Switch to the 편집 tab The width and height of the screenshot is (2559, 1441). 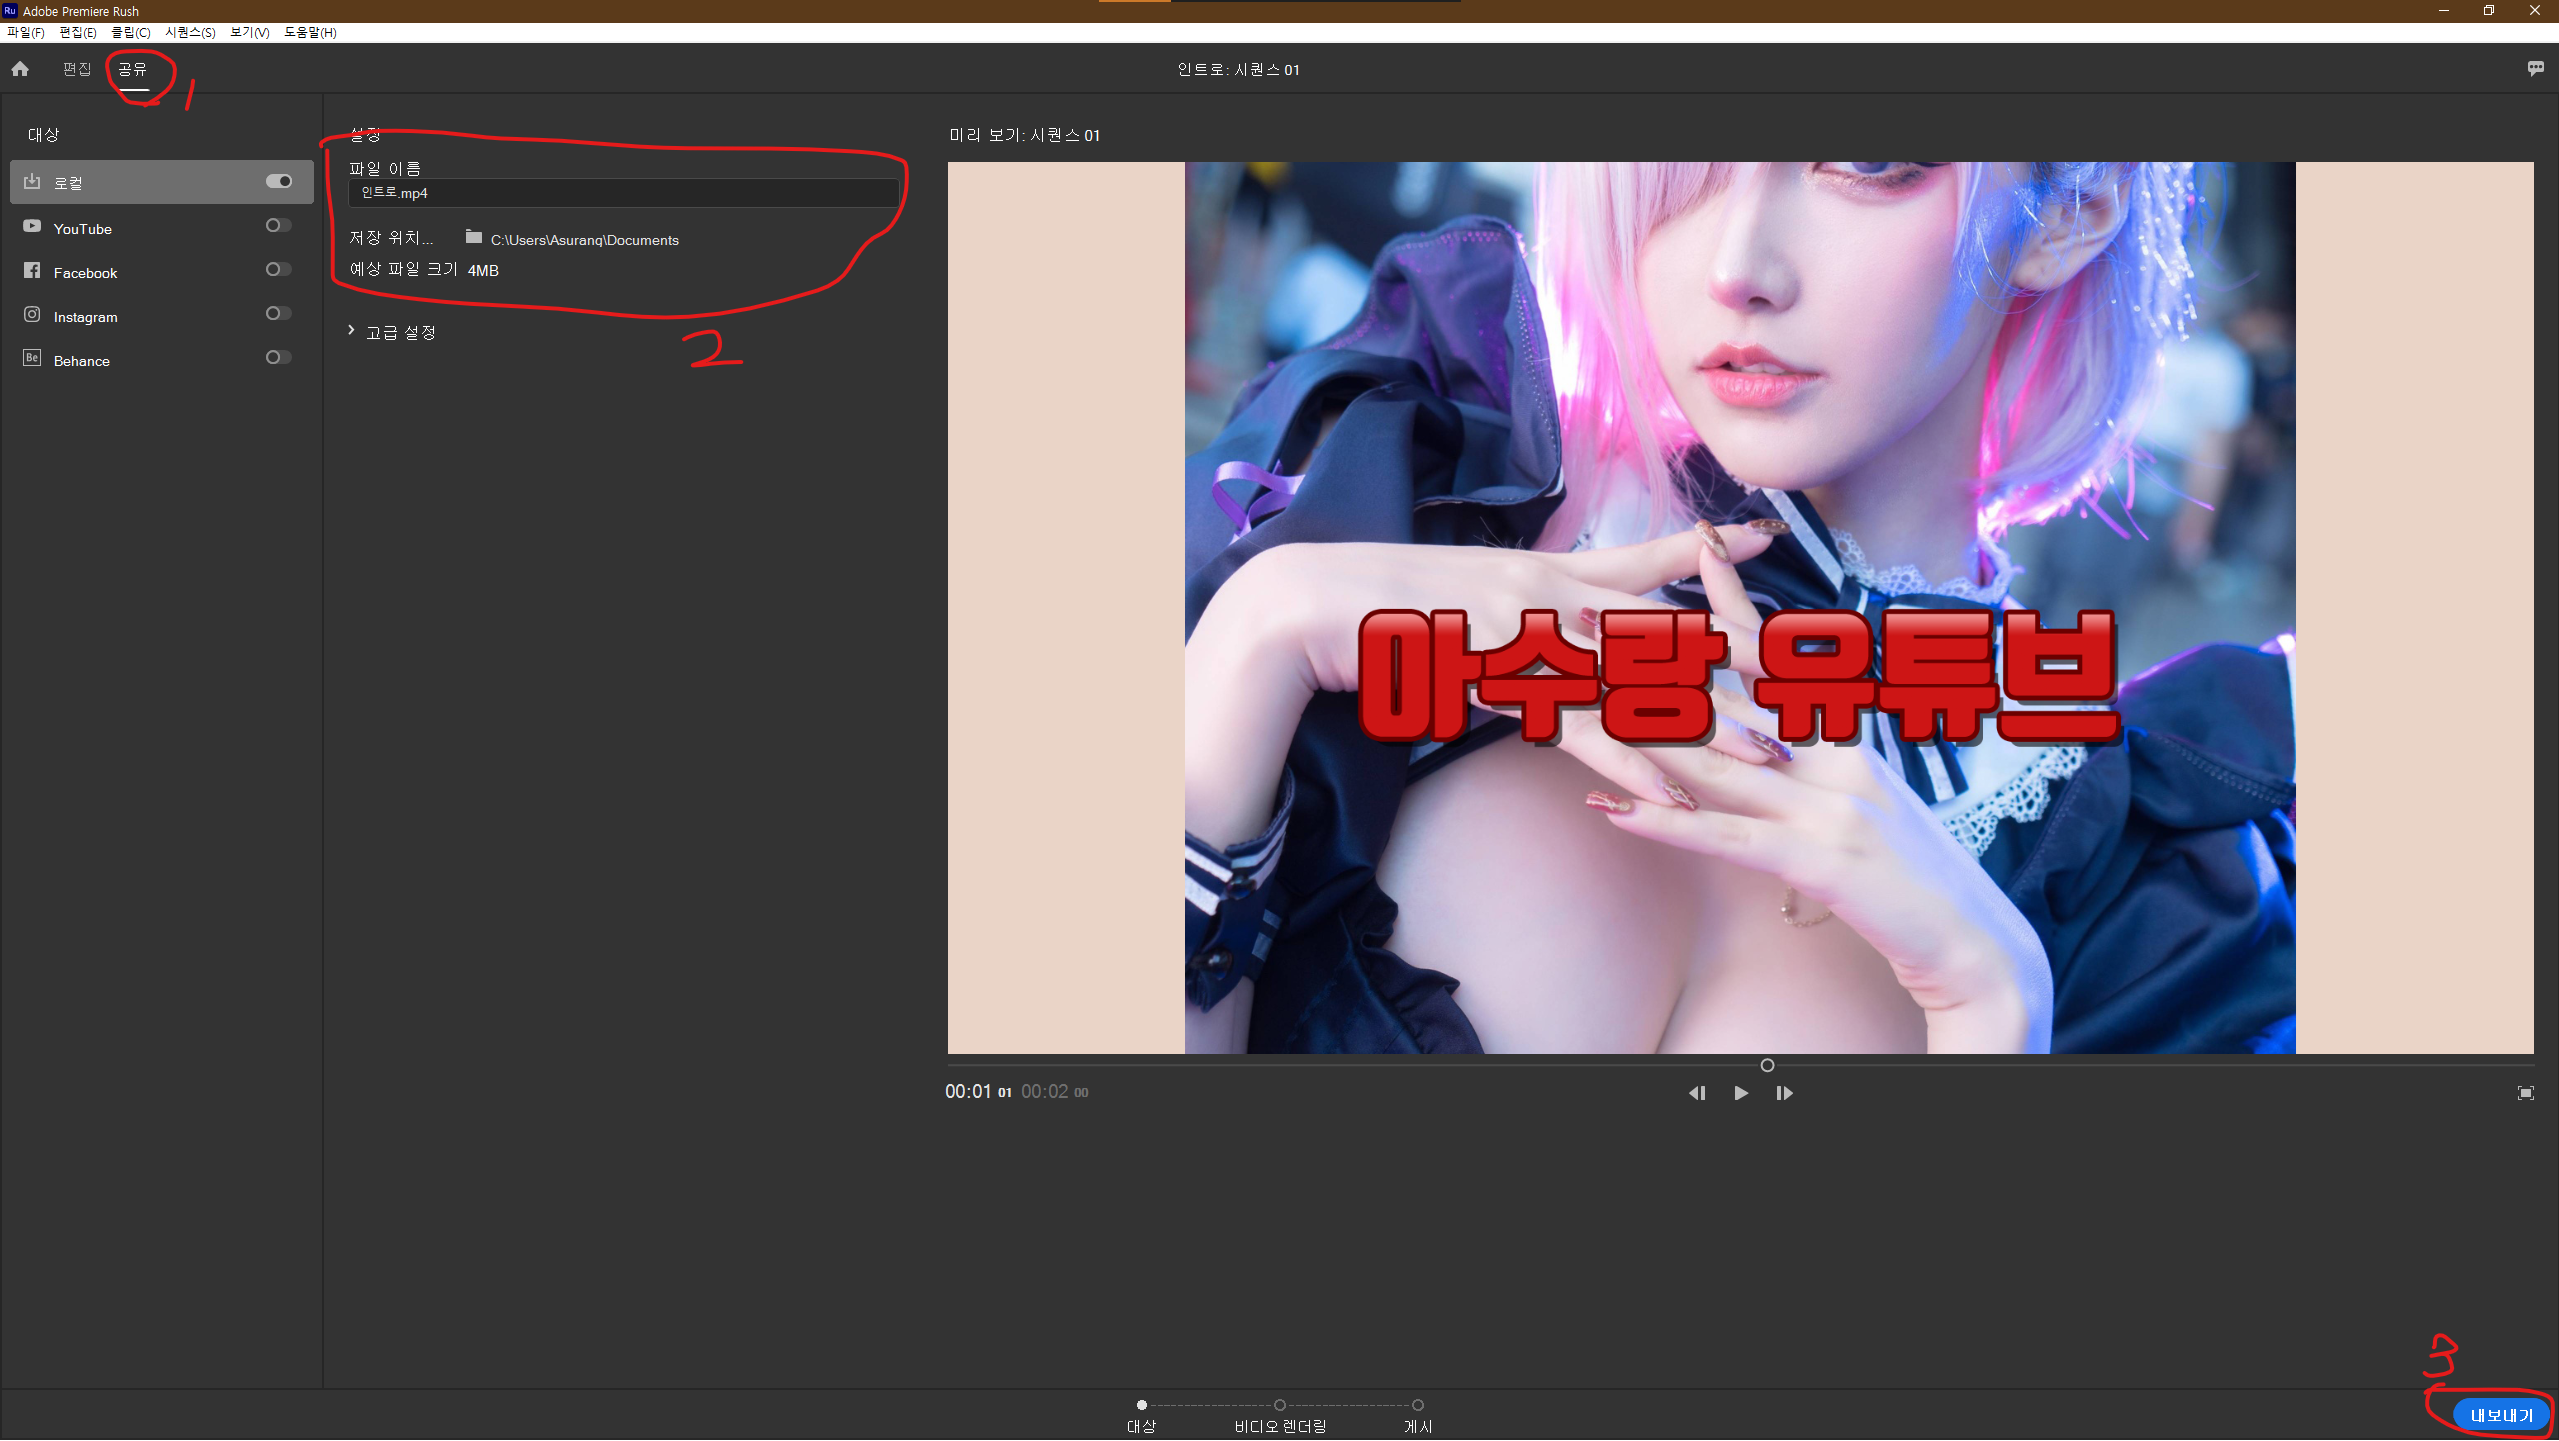(76, 69)
